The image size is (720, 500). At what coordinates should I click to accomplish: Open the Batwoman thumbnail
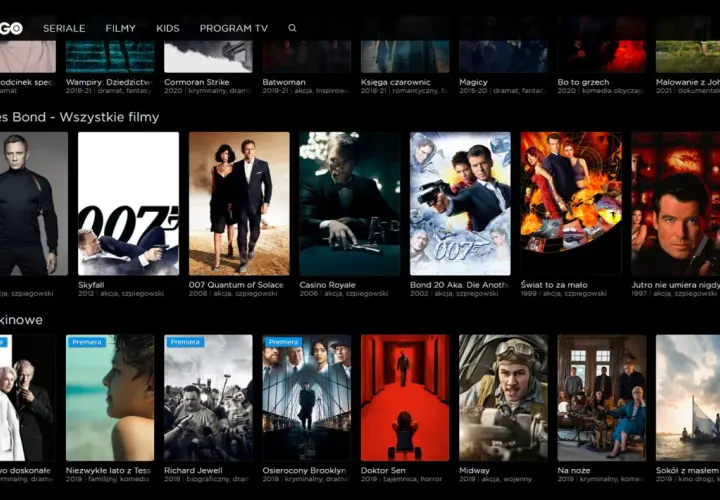click(x=306, y=56)
